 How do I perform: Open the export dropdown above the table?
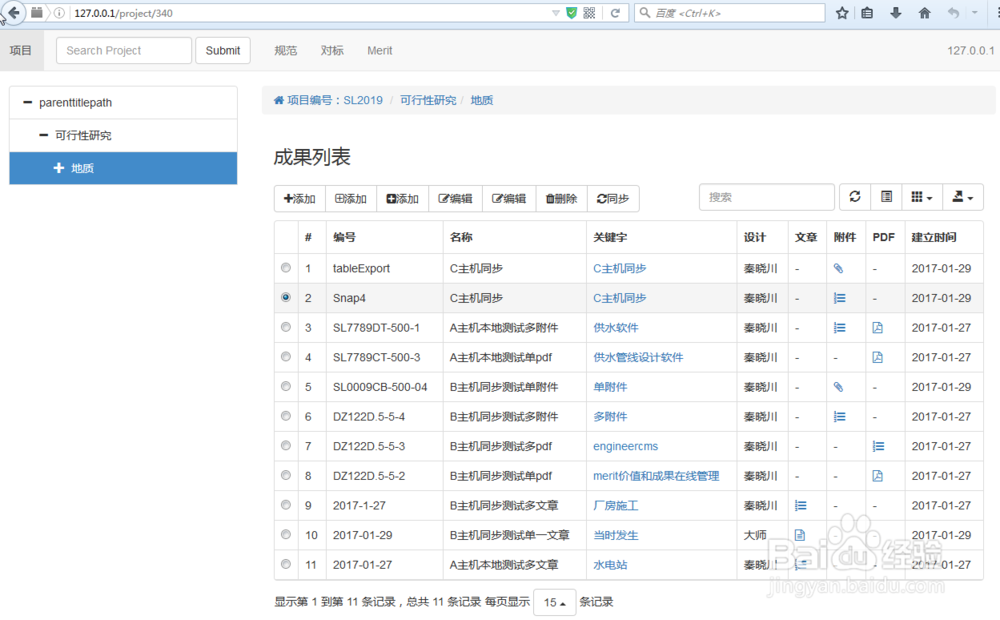click(x=962, y=197)
